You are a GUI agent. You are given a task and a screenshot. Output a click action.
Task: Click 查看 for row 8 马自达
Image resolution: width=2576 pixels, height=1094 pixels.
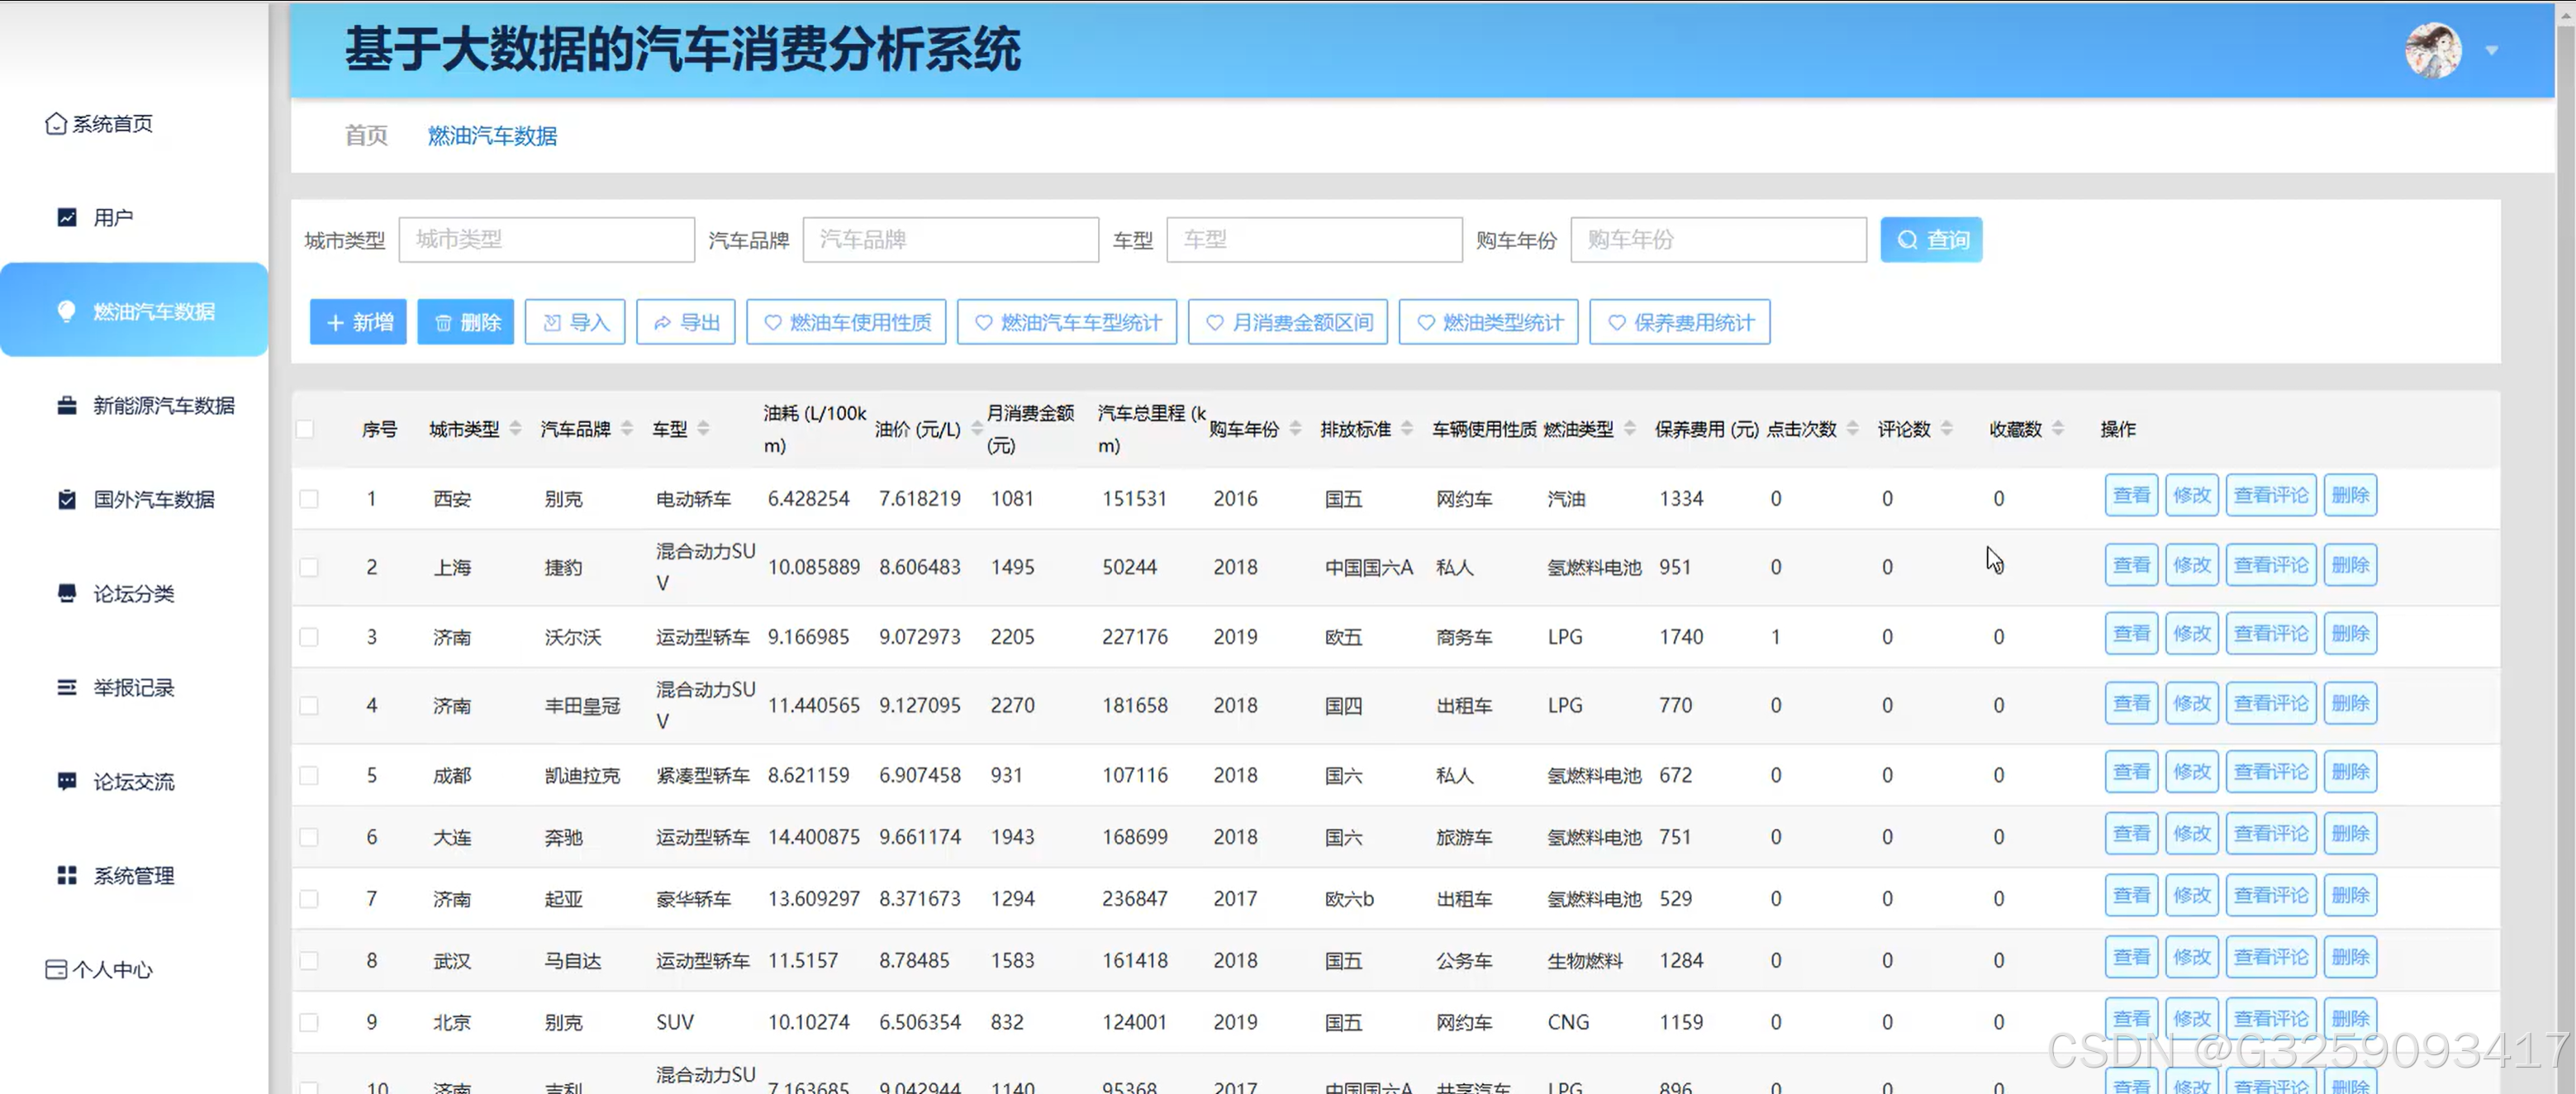click(2131, 957)
